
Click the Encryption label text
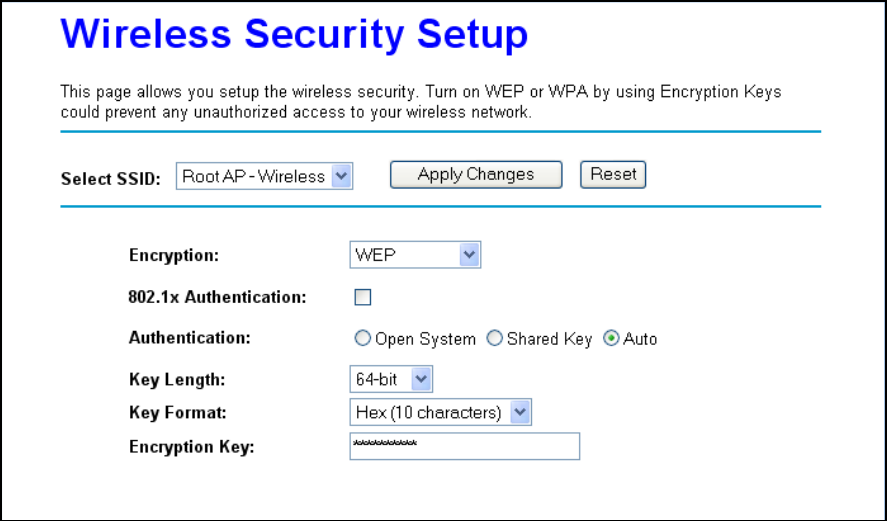pyautogui.click(x=174, y=255)
